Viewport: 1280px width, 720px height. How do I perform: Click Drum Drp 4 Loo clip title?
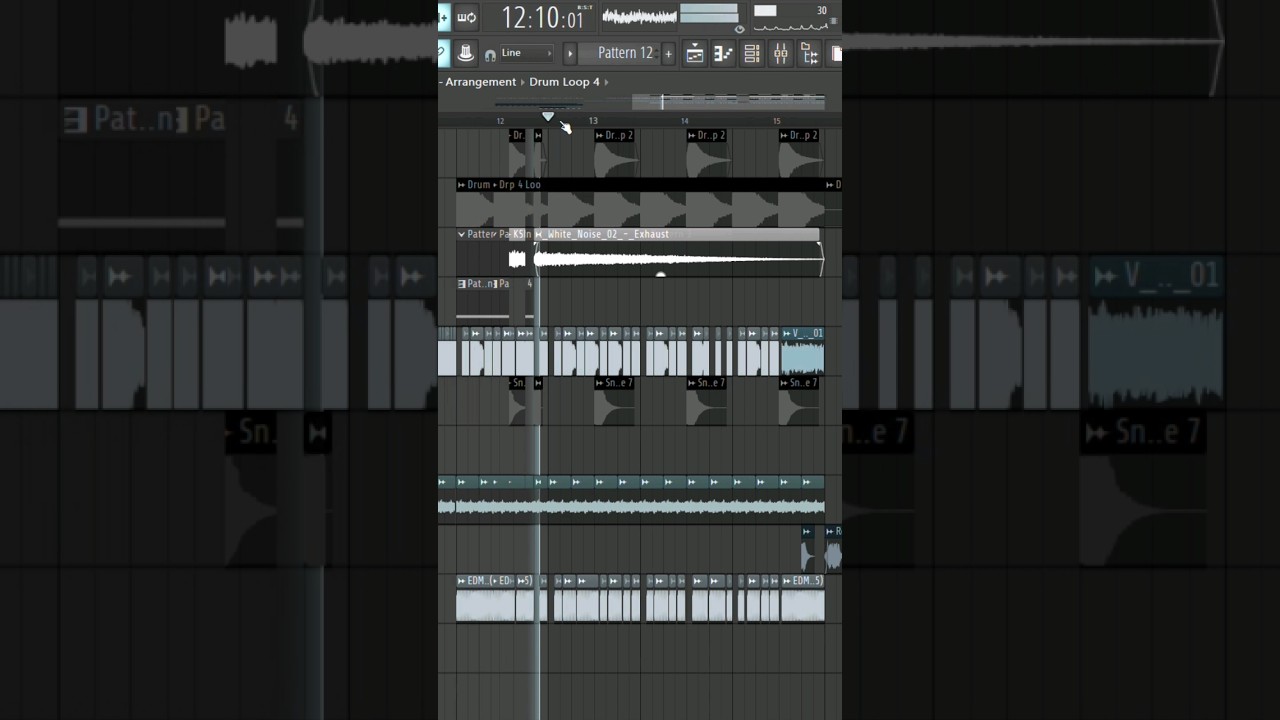[504, 185]
